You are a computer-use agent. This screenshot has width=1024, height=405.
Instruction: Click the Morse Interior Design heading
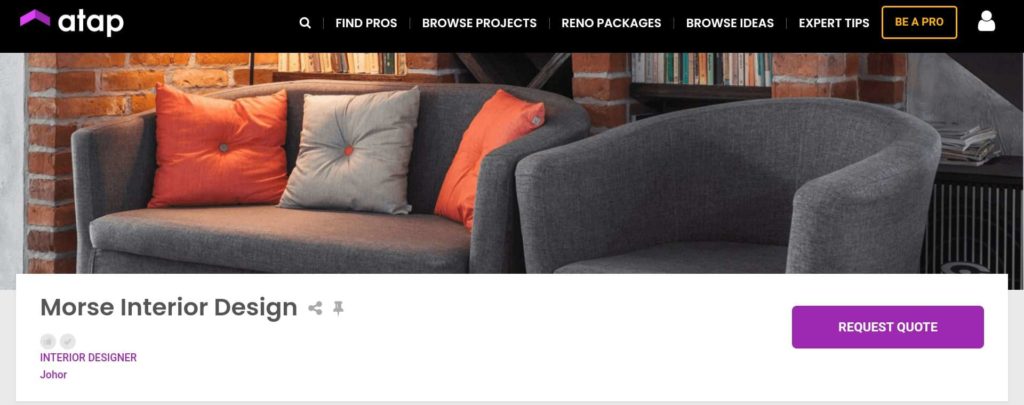point(168,307)
